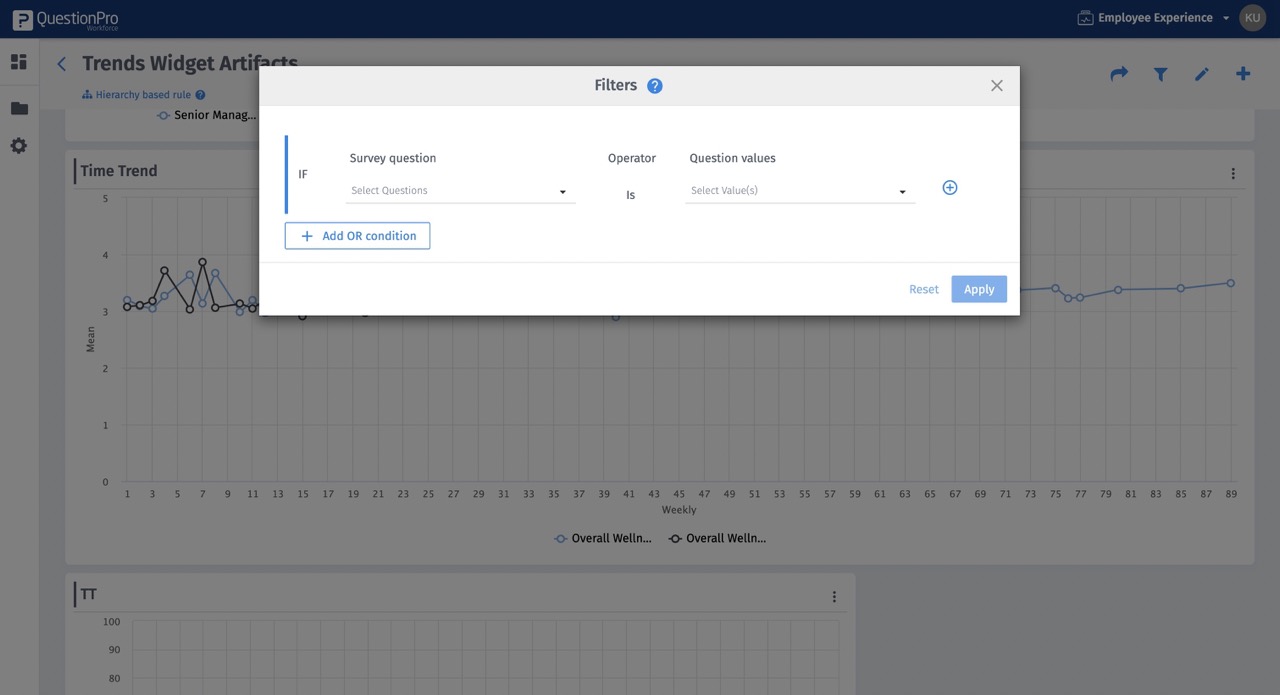The image size is (1280, 695).
Task: Click Trends Widget Artifacts title
Action: (190, 64)
